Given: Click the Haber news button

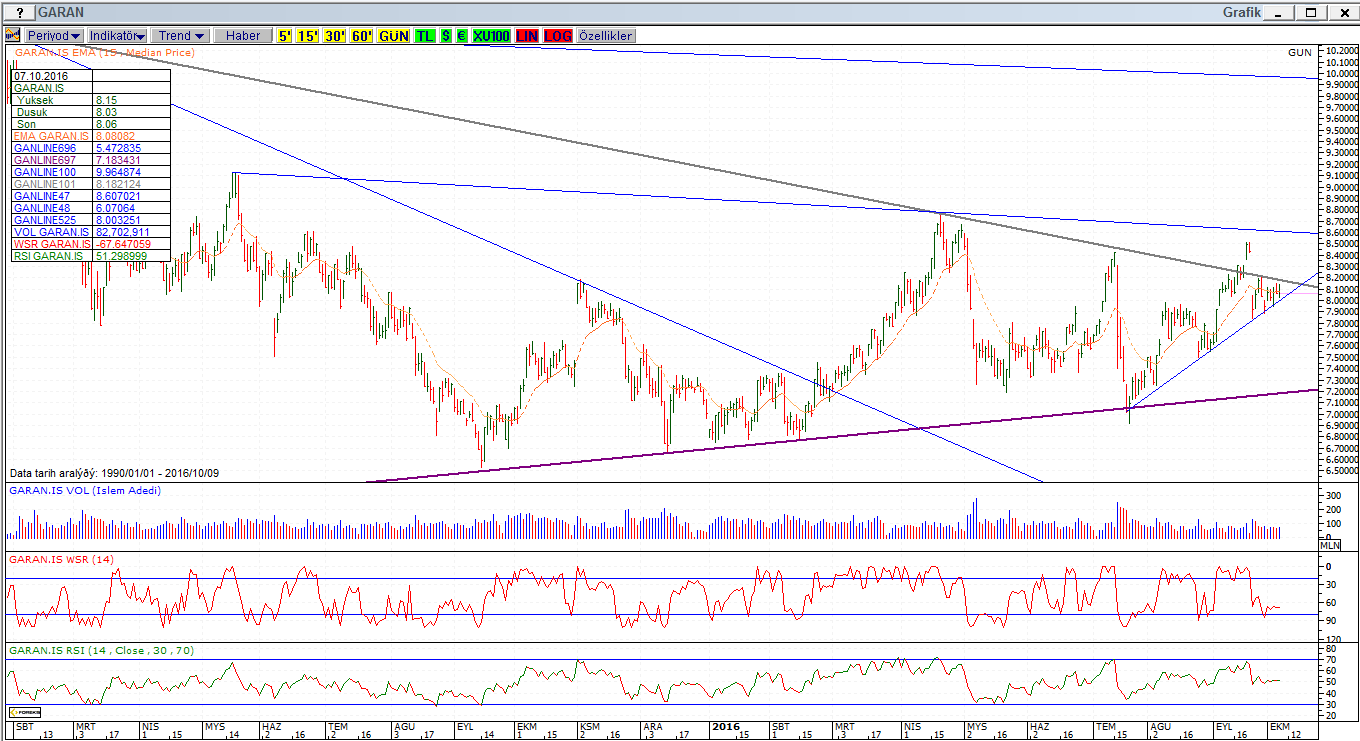Looking at the screenshot, I should tap(243, 35).
